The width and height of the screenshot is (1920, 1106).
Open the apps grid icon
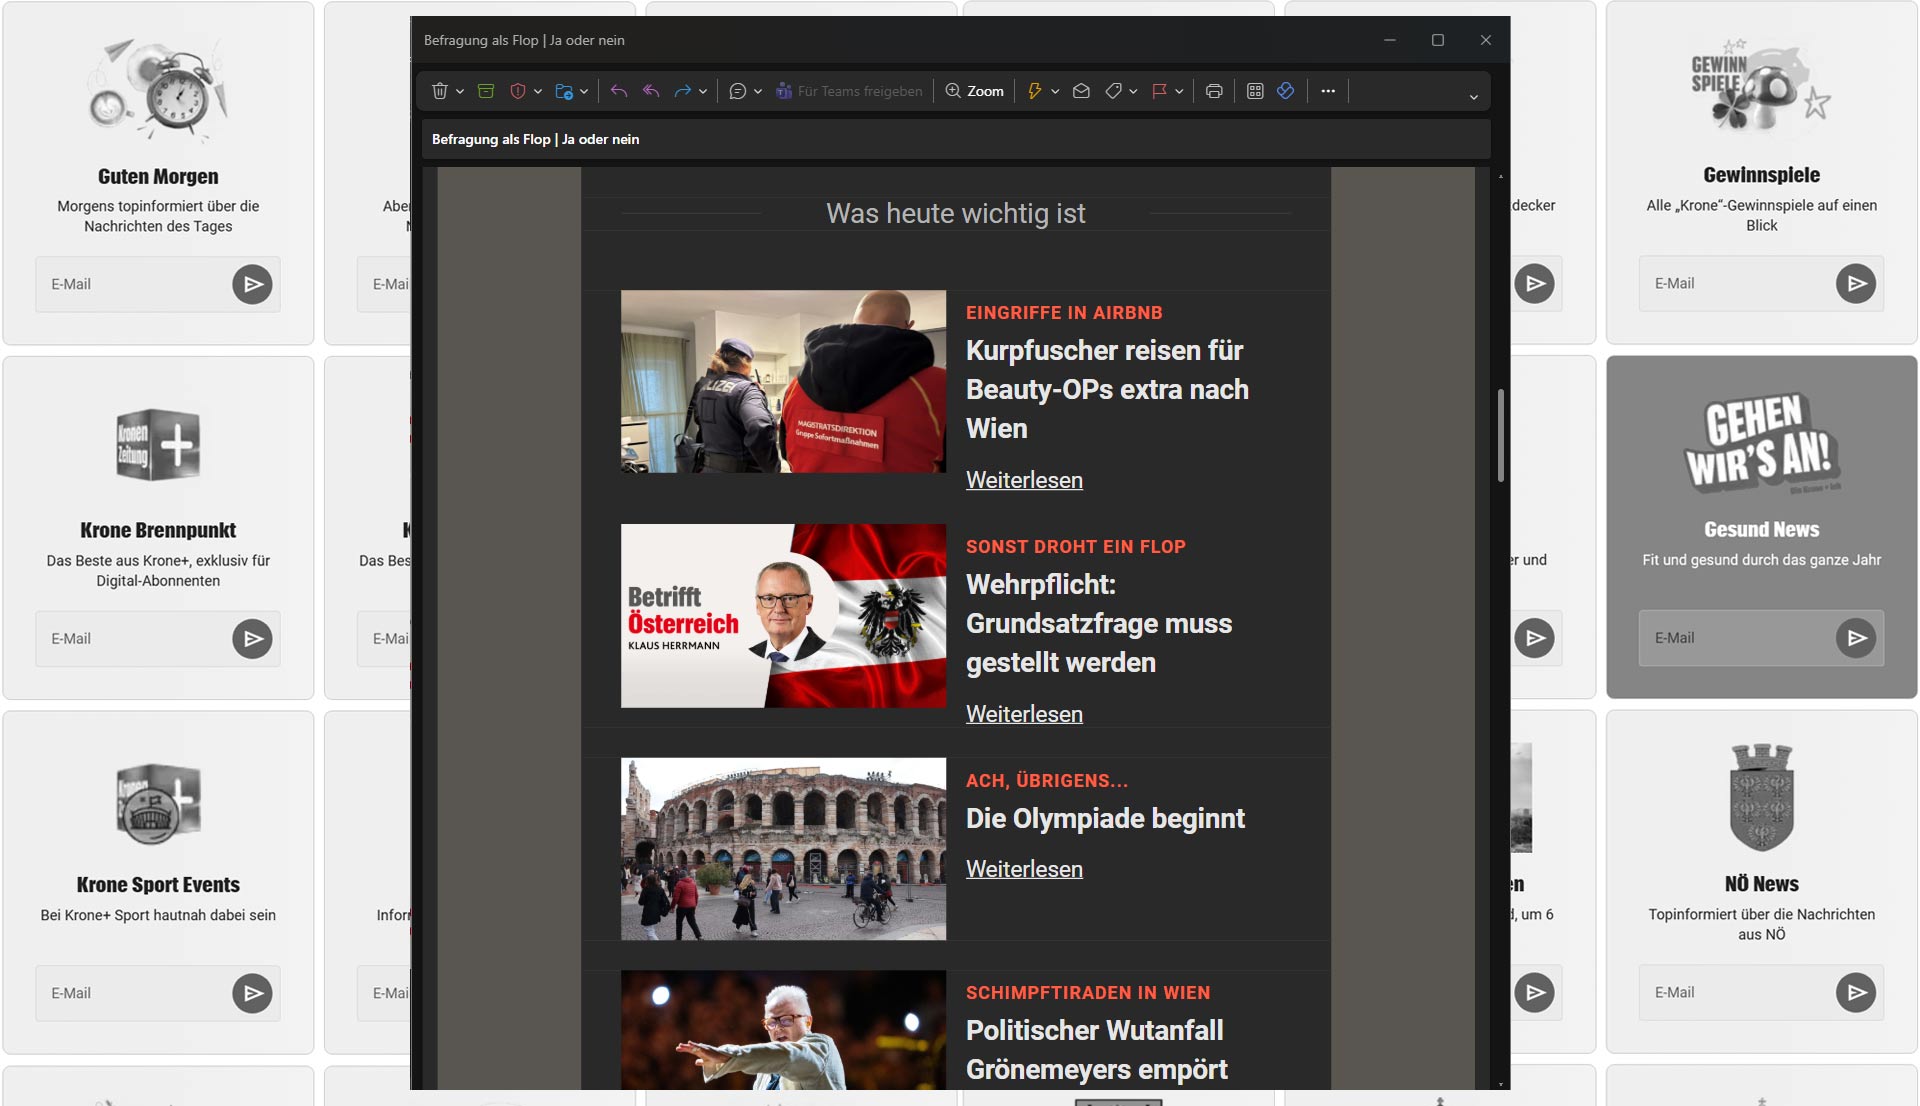pos(1255,91)
